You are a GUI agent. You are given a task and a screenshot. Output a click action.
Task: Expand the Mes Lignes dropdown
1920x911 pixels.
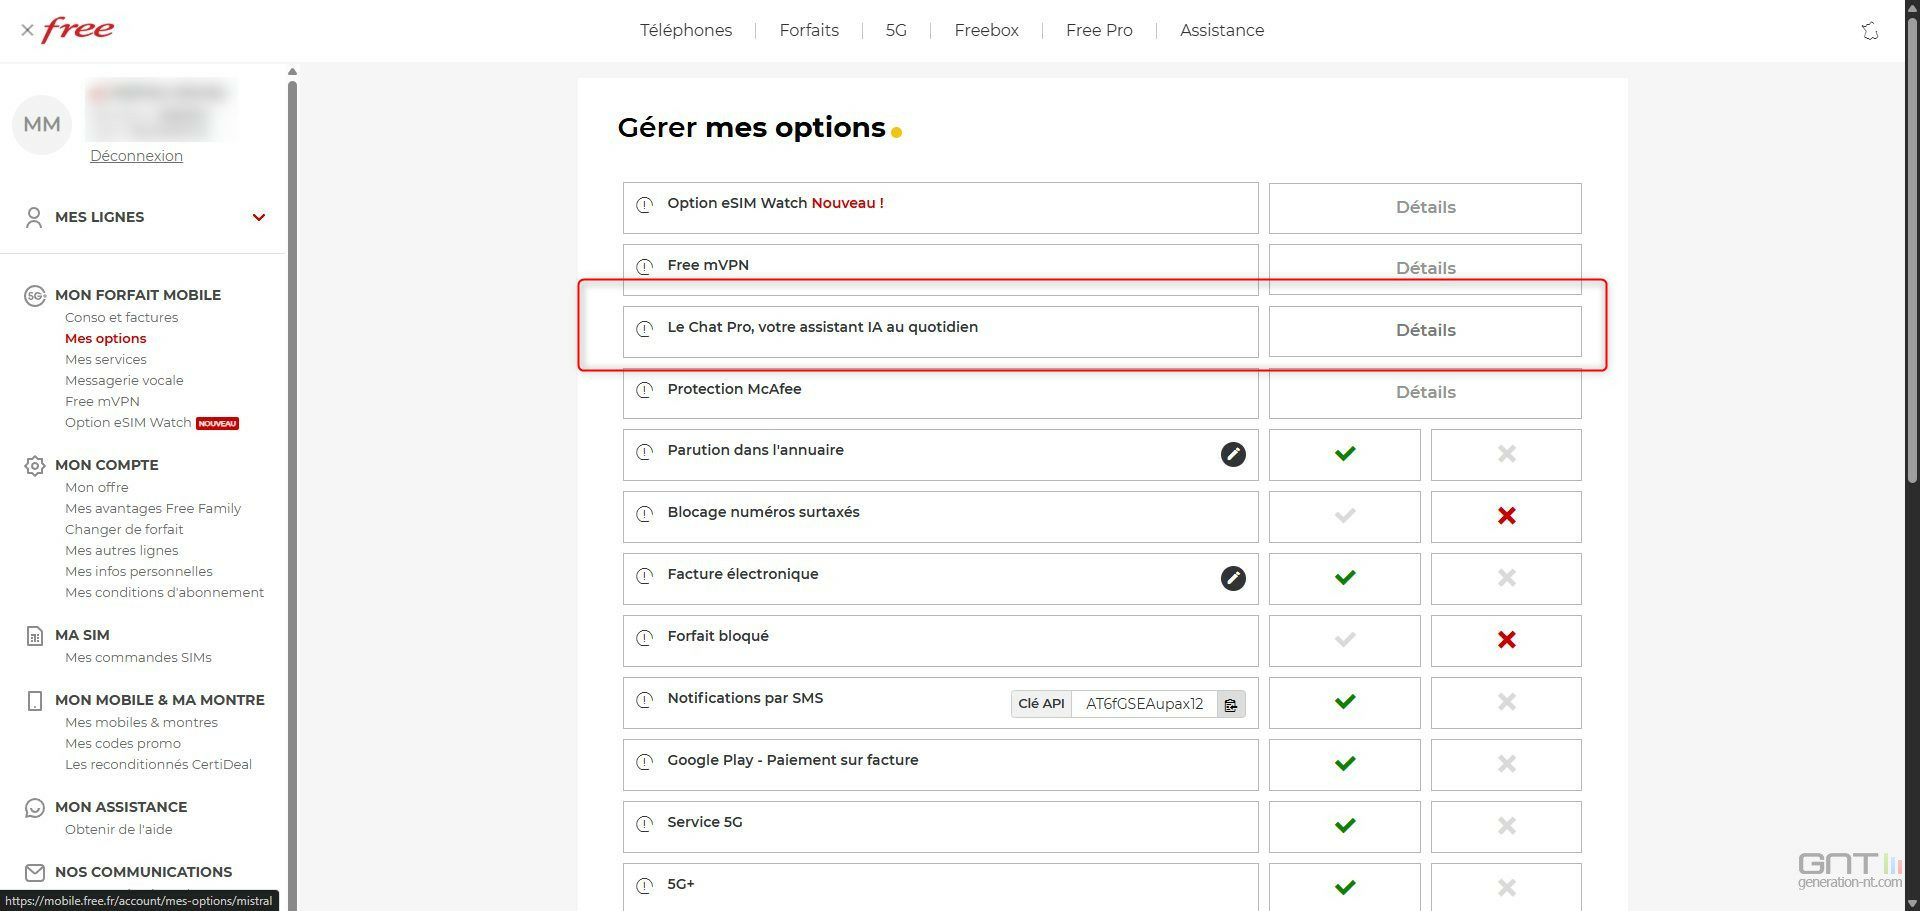(258, 217)
